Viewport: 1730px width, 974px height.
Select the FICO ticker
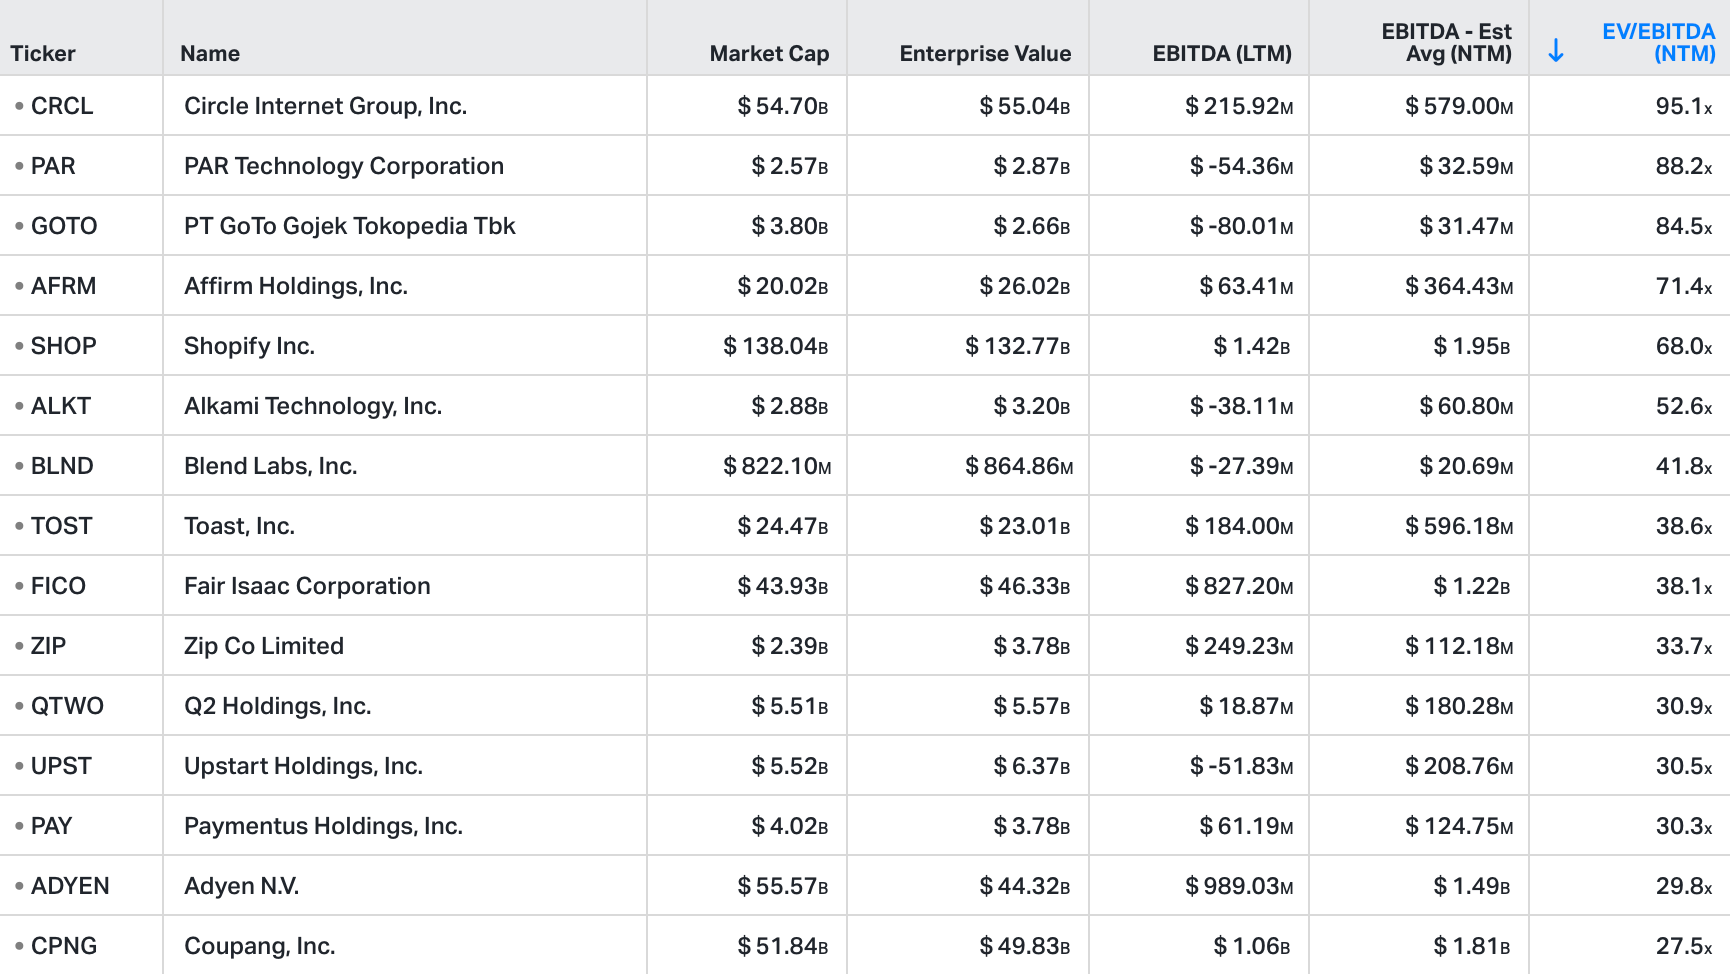(58, 586)
